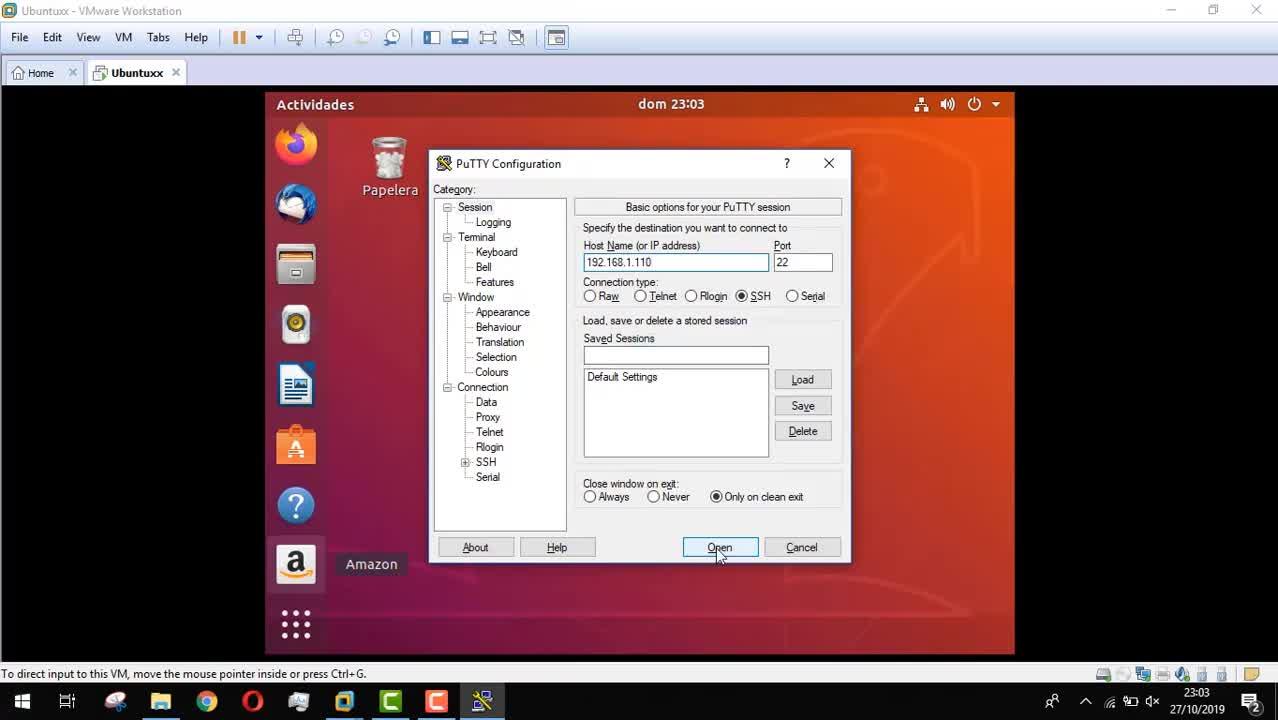Select Colours in the category tree
1278x720 pixels.
[491, 372]
